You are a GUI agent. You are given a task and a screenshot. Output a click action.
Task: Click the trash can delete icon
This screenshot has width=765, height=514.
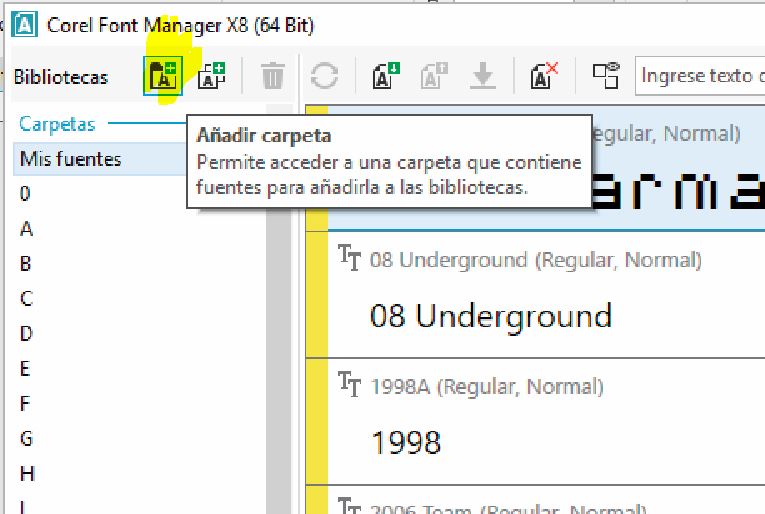click(x=272, y=76)
